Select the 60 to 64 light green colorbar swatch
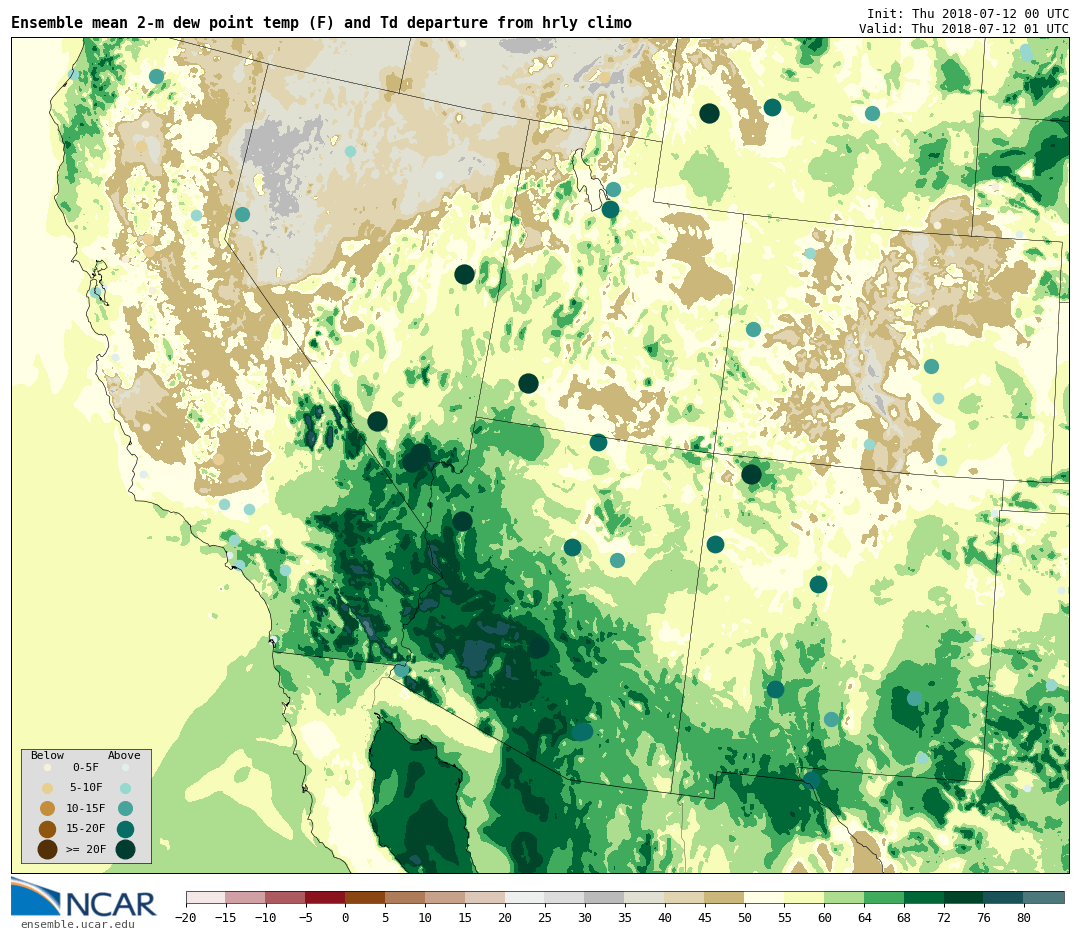The height and width of the screenshot is (936, 1080). tap(844, 897)
